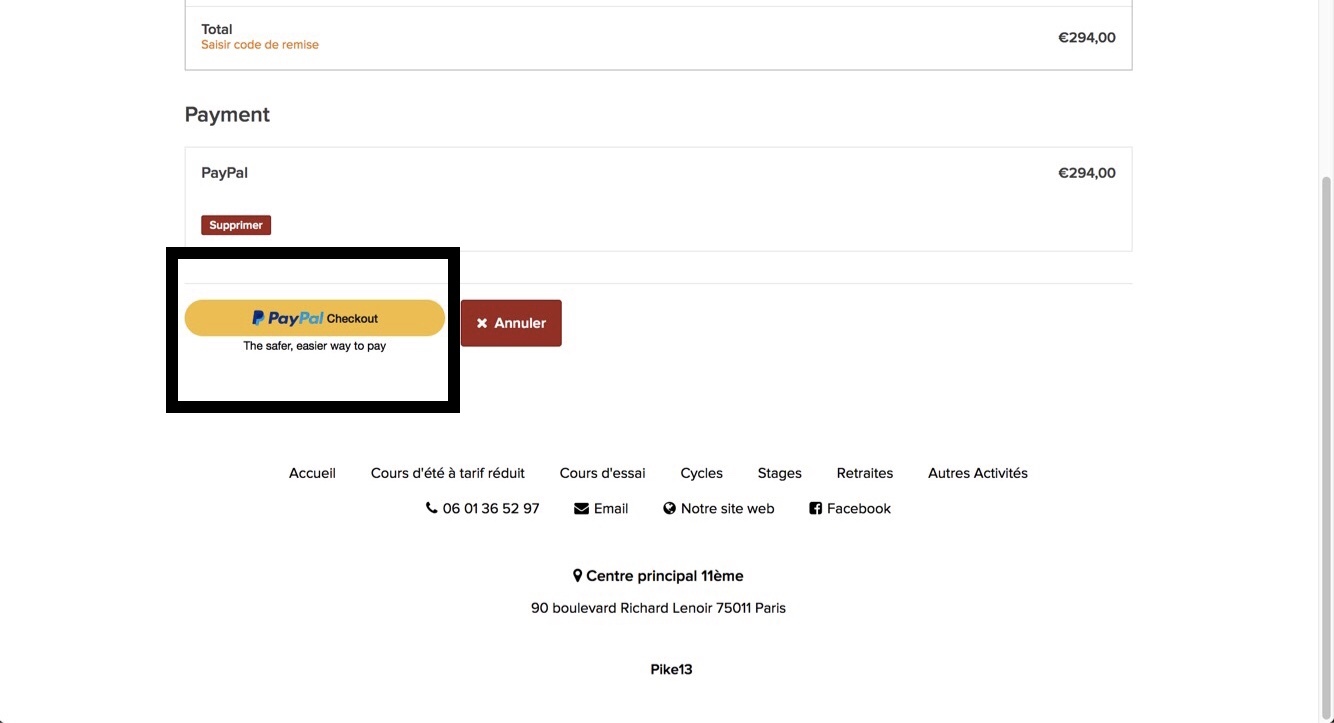Open Retraites link
Viewport: 1334px width, 723px height.
[x=865, y=473]
